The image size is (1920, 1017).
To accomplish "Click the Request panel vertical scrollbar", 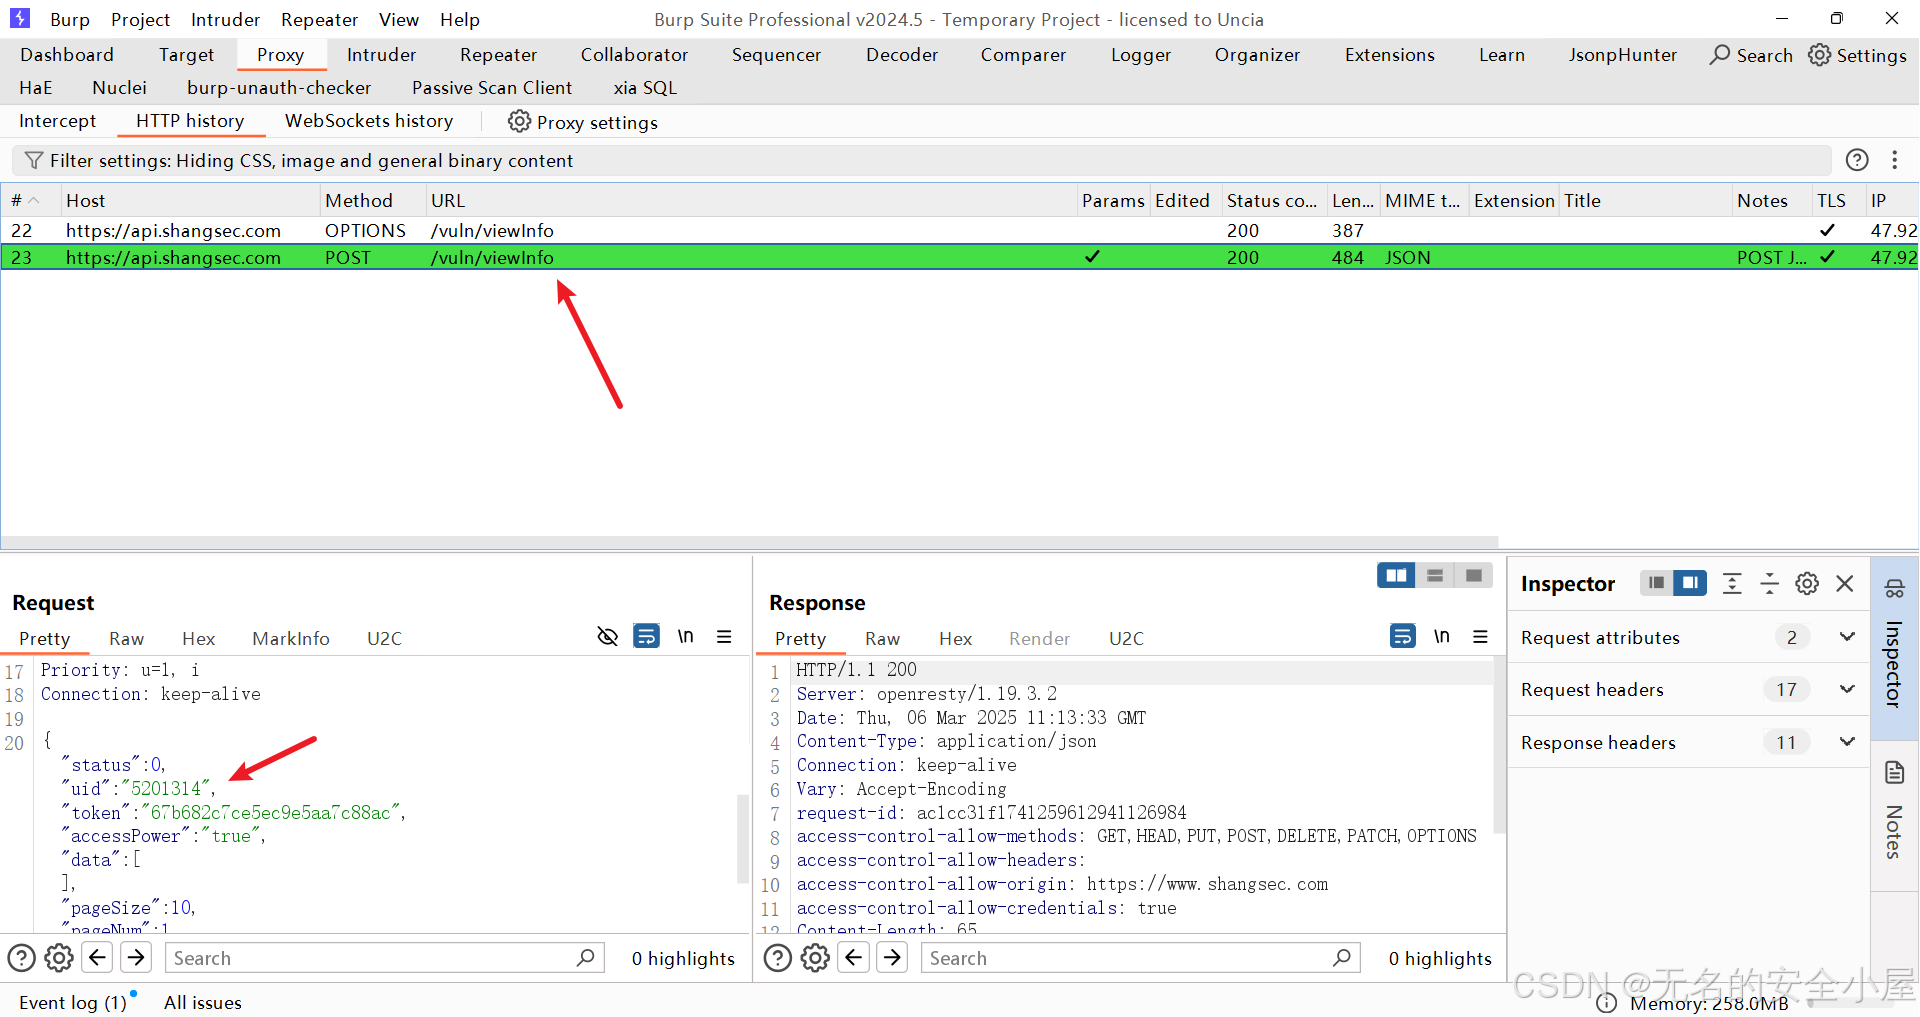I will (742, 838).
